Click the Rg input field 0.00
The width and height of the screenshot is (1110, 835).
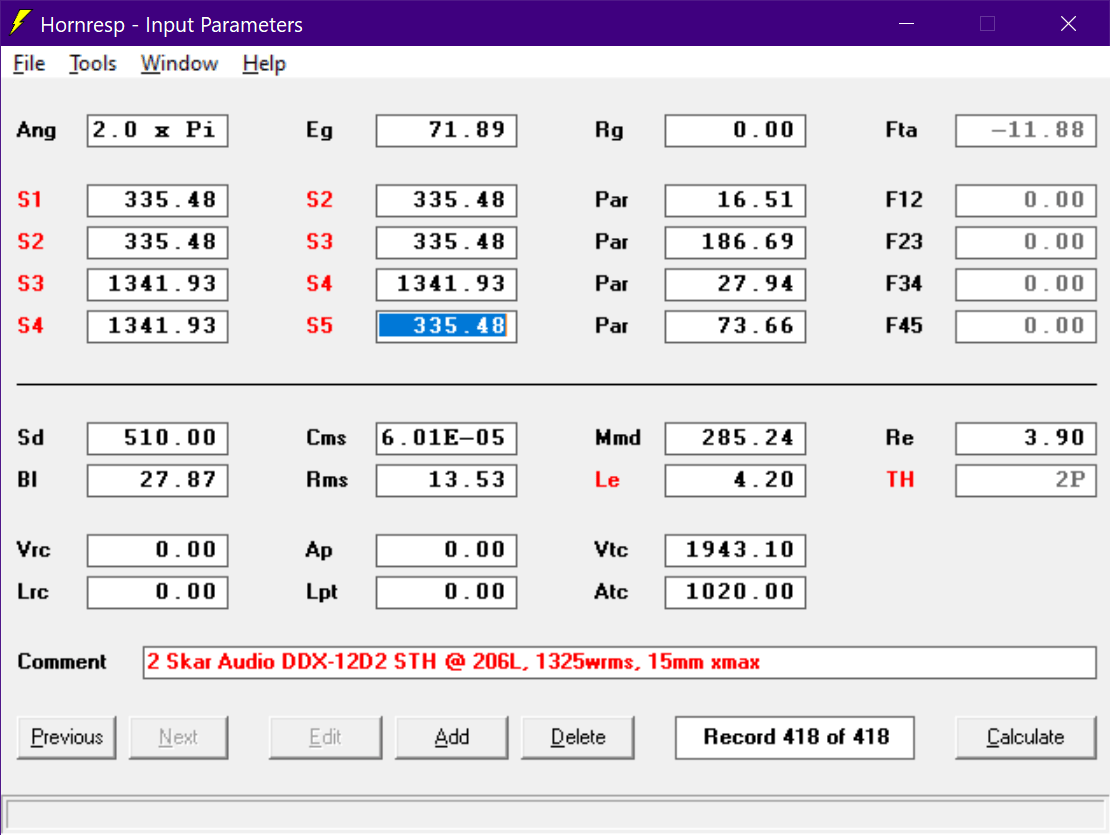pos(735,130)
